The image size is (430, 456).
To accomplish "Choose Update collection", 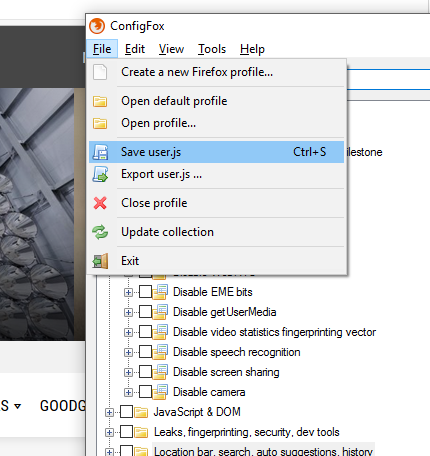I will [x=216, y=232].
